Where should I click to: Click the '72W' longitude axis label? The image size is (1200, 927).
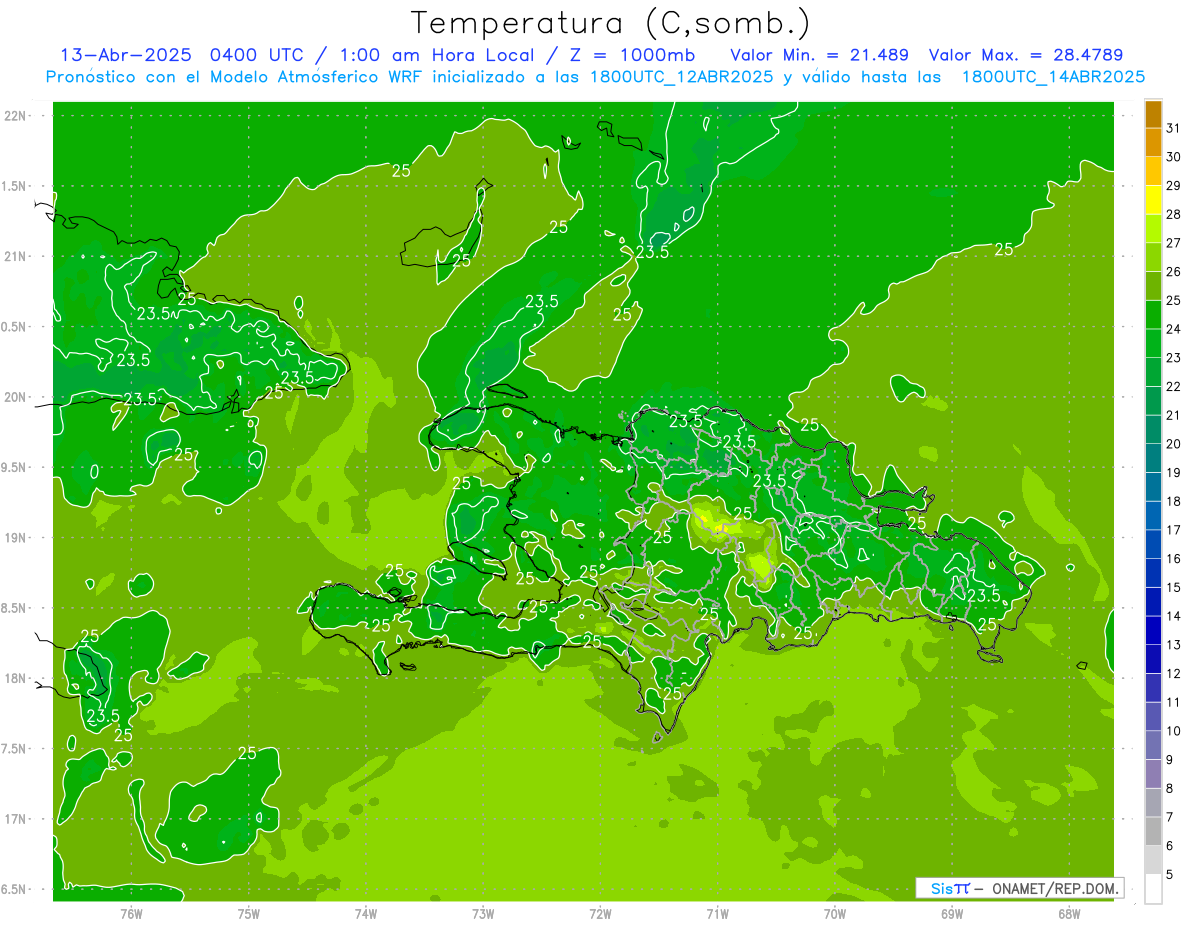click(x=600, y=913)
